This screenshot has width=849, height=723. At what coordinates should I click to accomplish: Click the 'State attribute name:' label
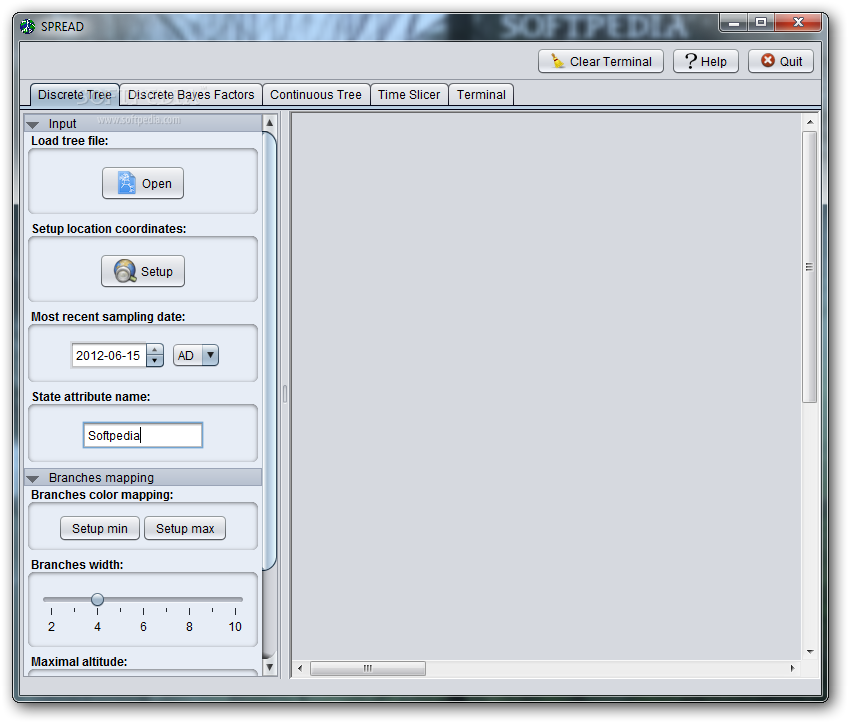tap(91, 397)
